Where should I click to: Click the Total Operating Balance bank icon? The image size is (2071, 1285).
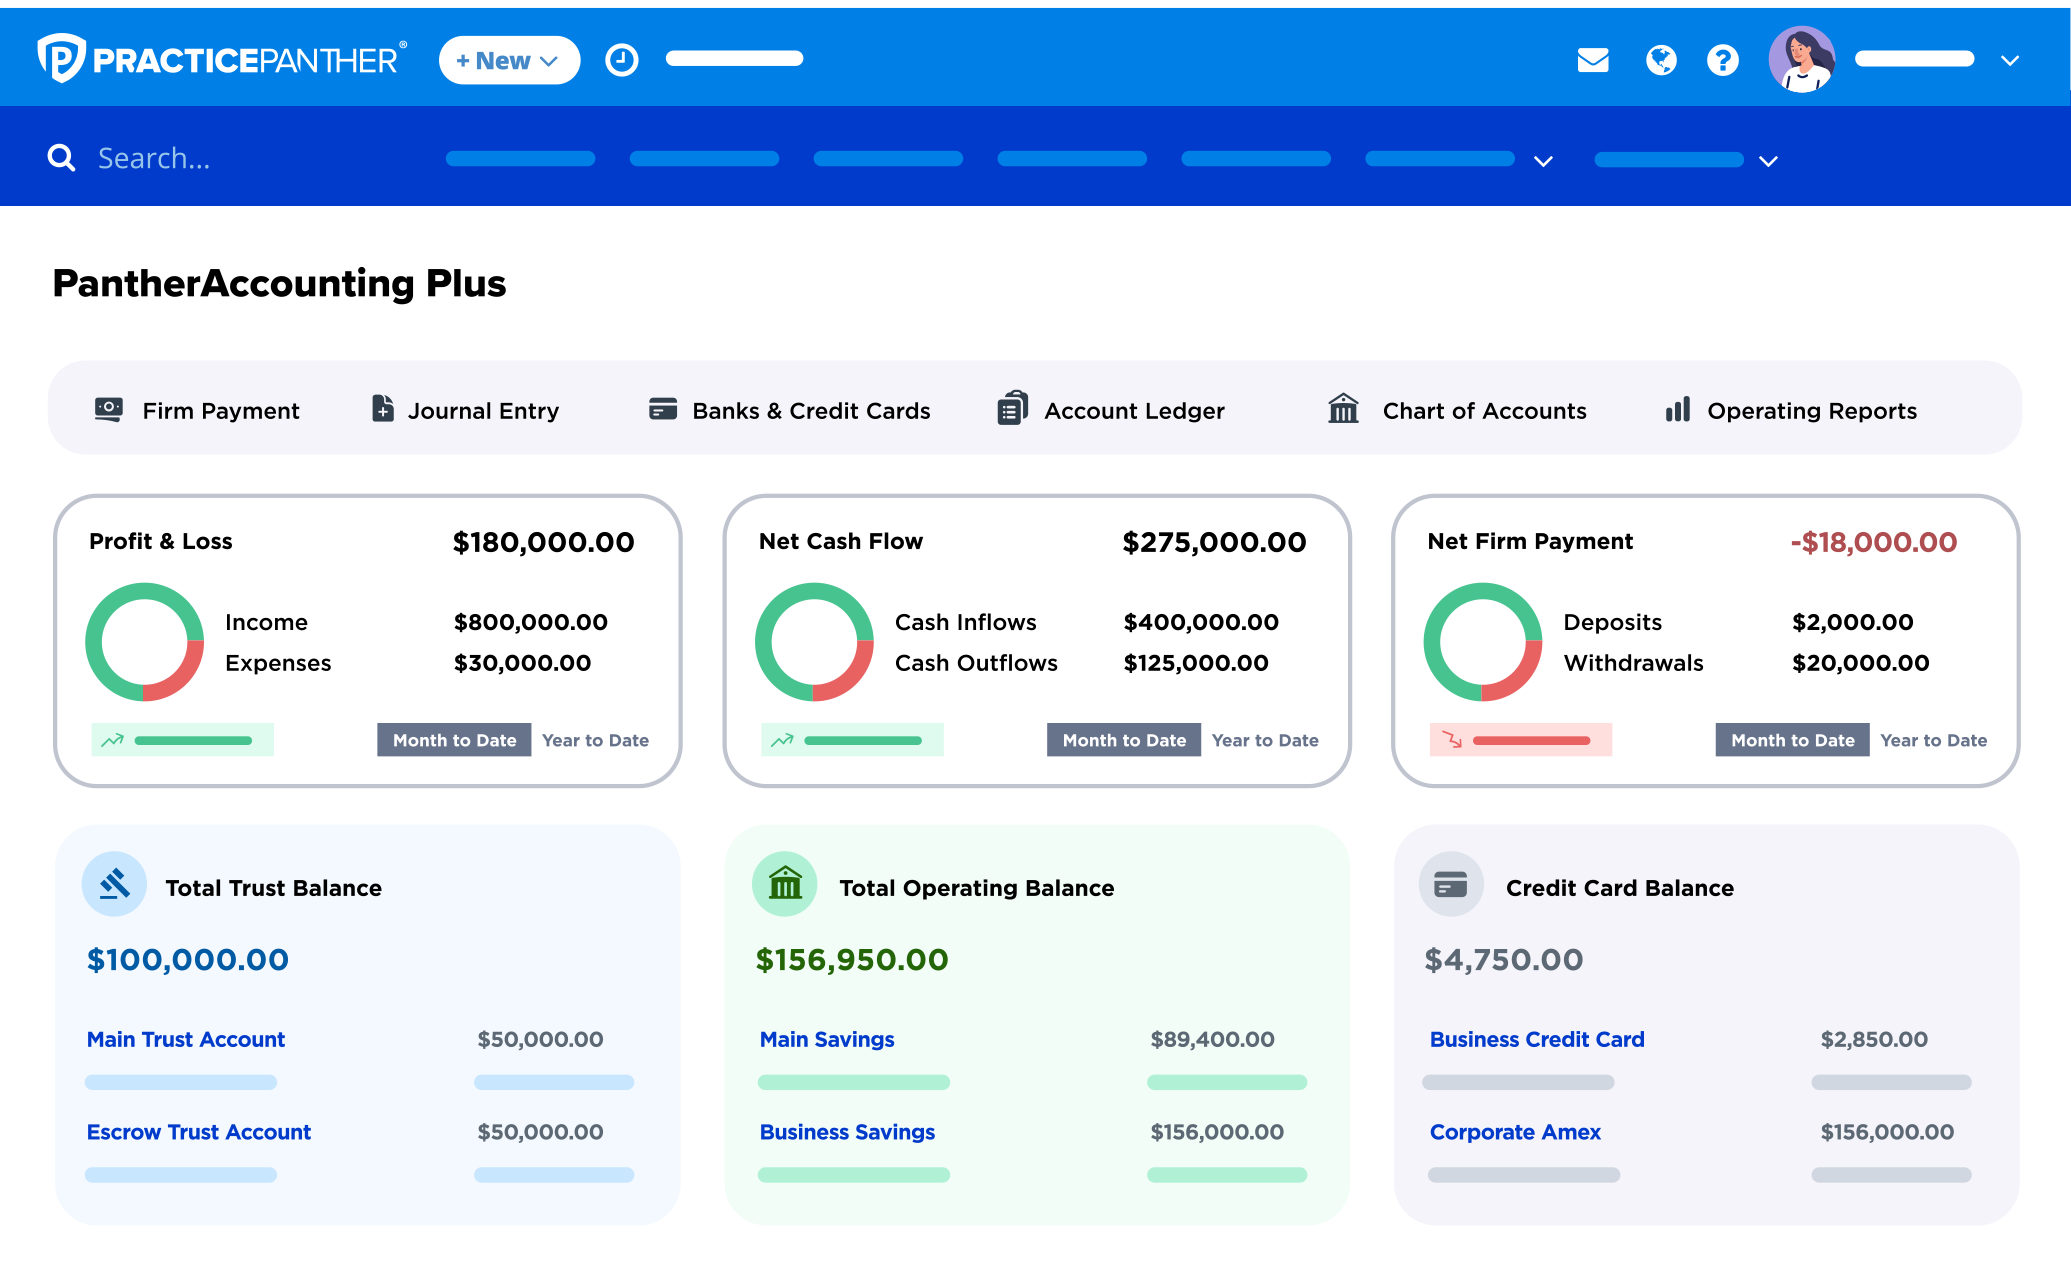tap(785, 885)
